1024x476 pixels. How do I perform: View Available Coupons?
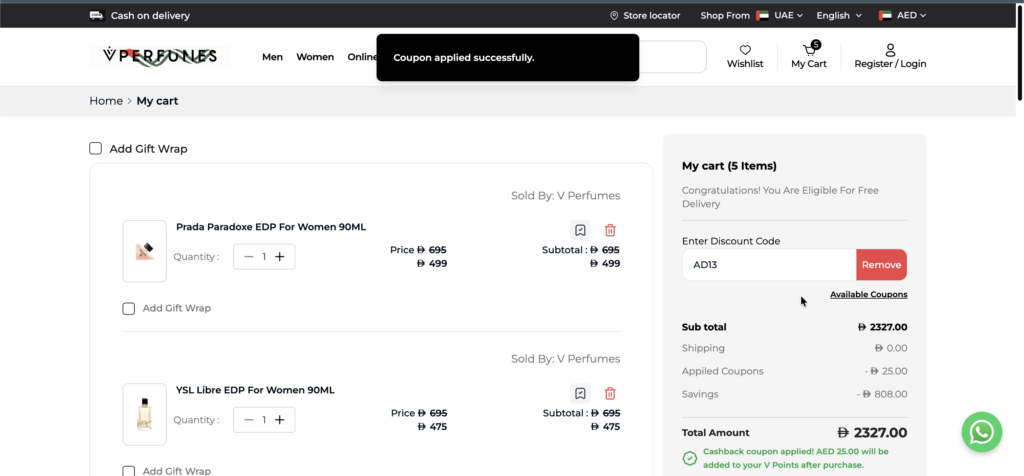point(869,294)
